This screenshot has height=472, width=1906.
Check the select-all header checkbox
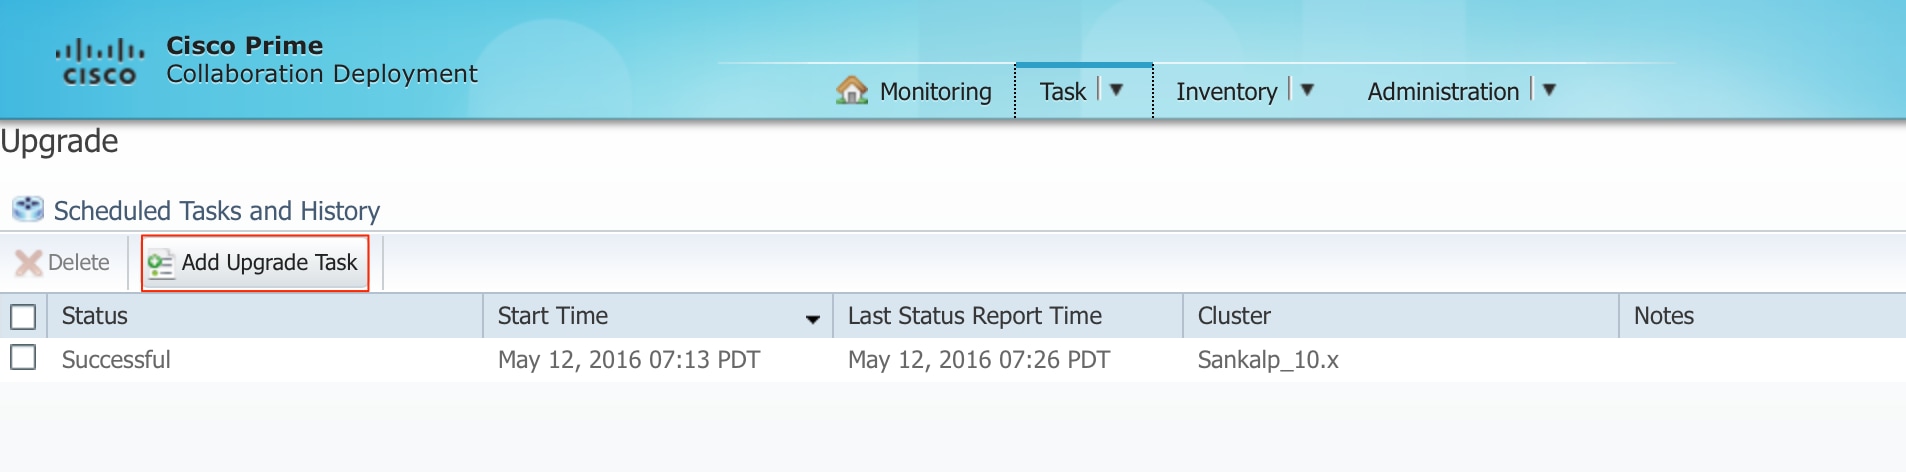pos(23,317)
